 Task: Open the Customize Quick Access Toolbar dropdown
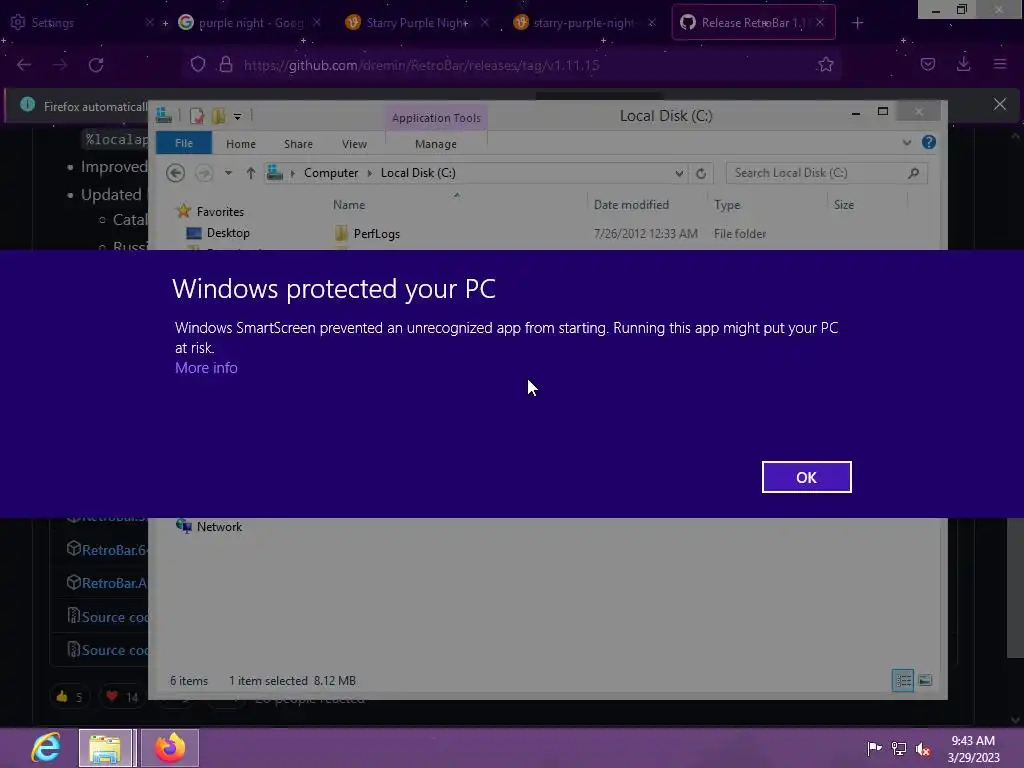pos(238,116)
